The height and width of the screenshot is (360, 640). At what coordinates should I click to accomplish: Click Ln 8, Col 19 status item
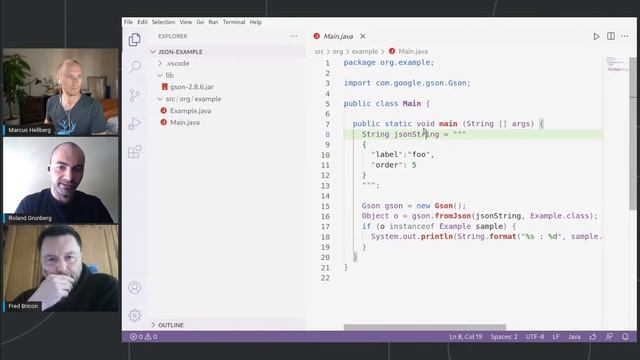click(x=466, y=337)
